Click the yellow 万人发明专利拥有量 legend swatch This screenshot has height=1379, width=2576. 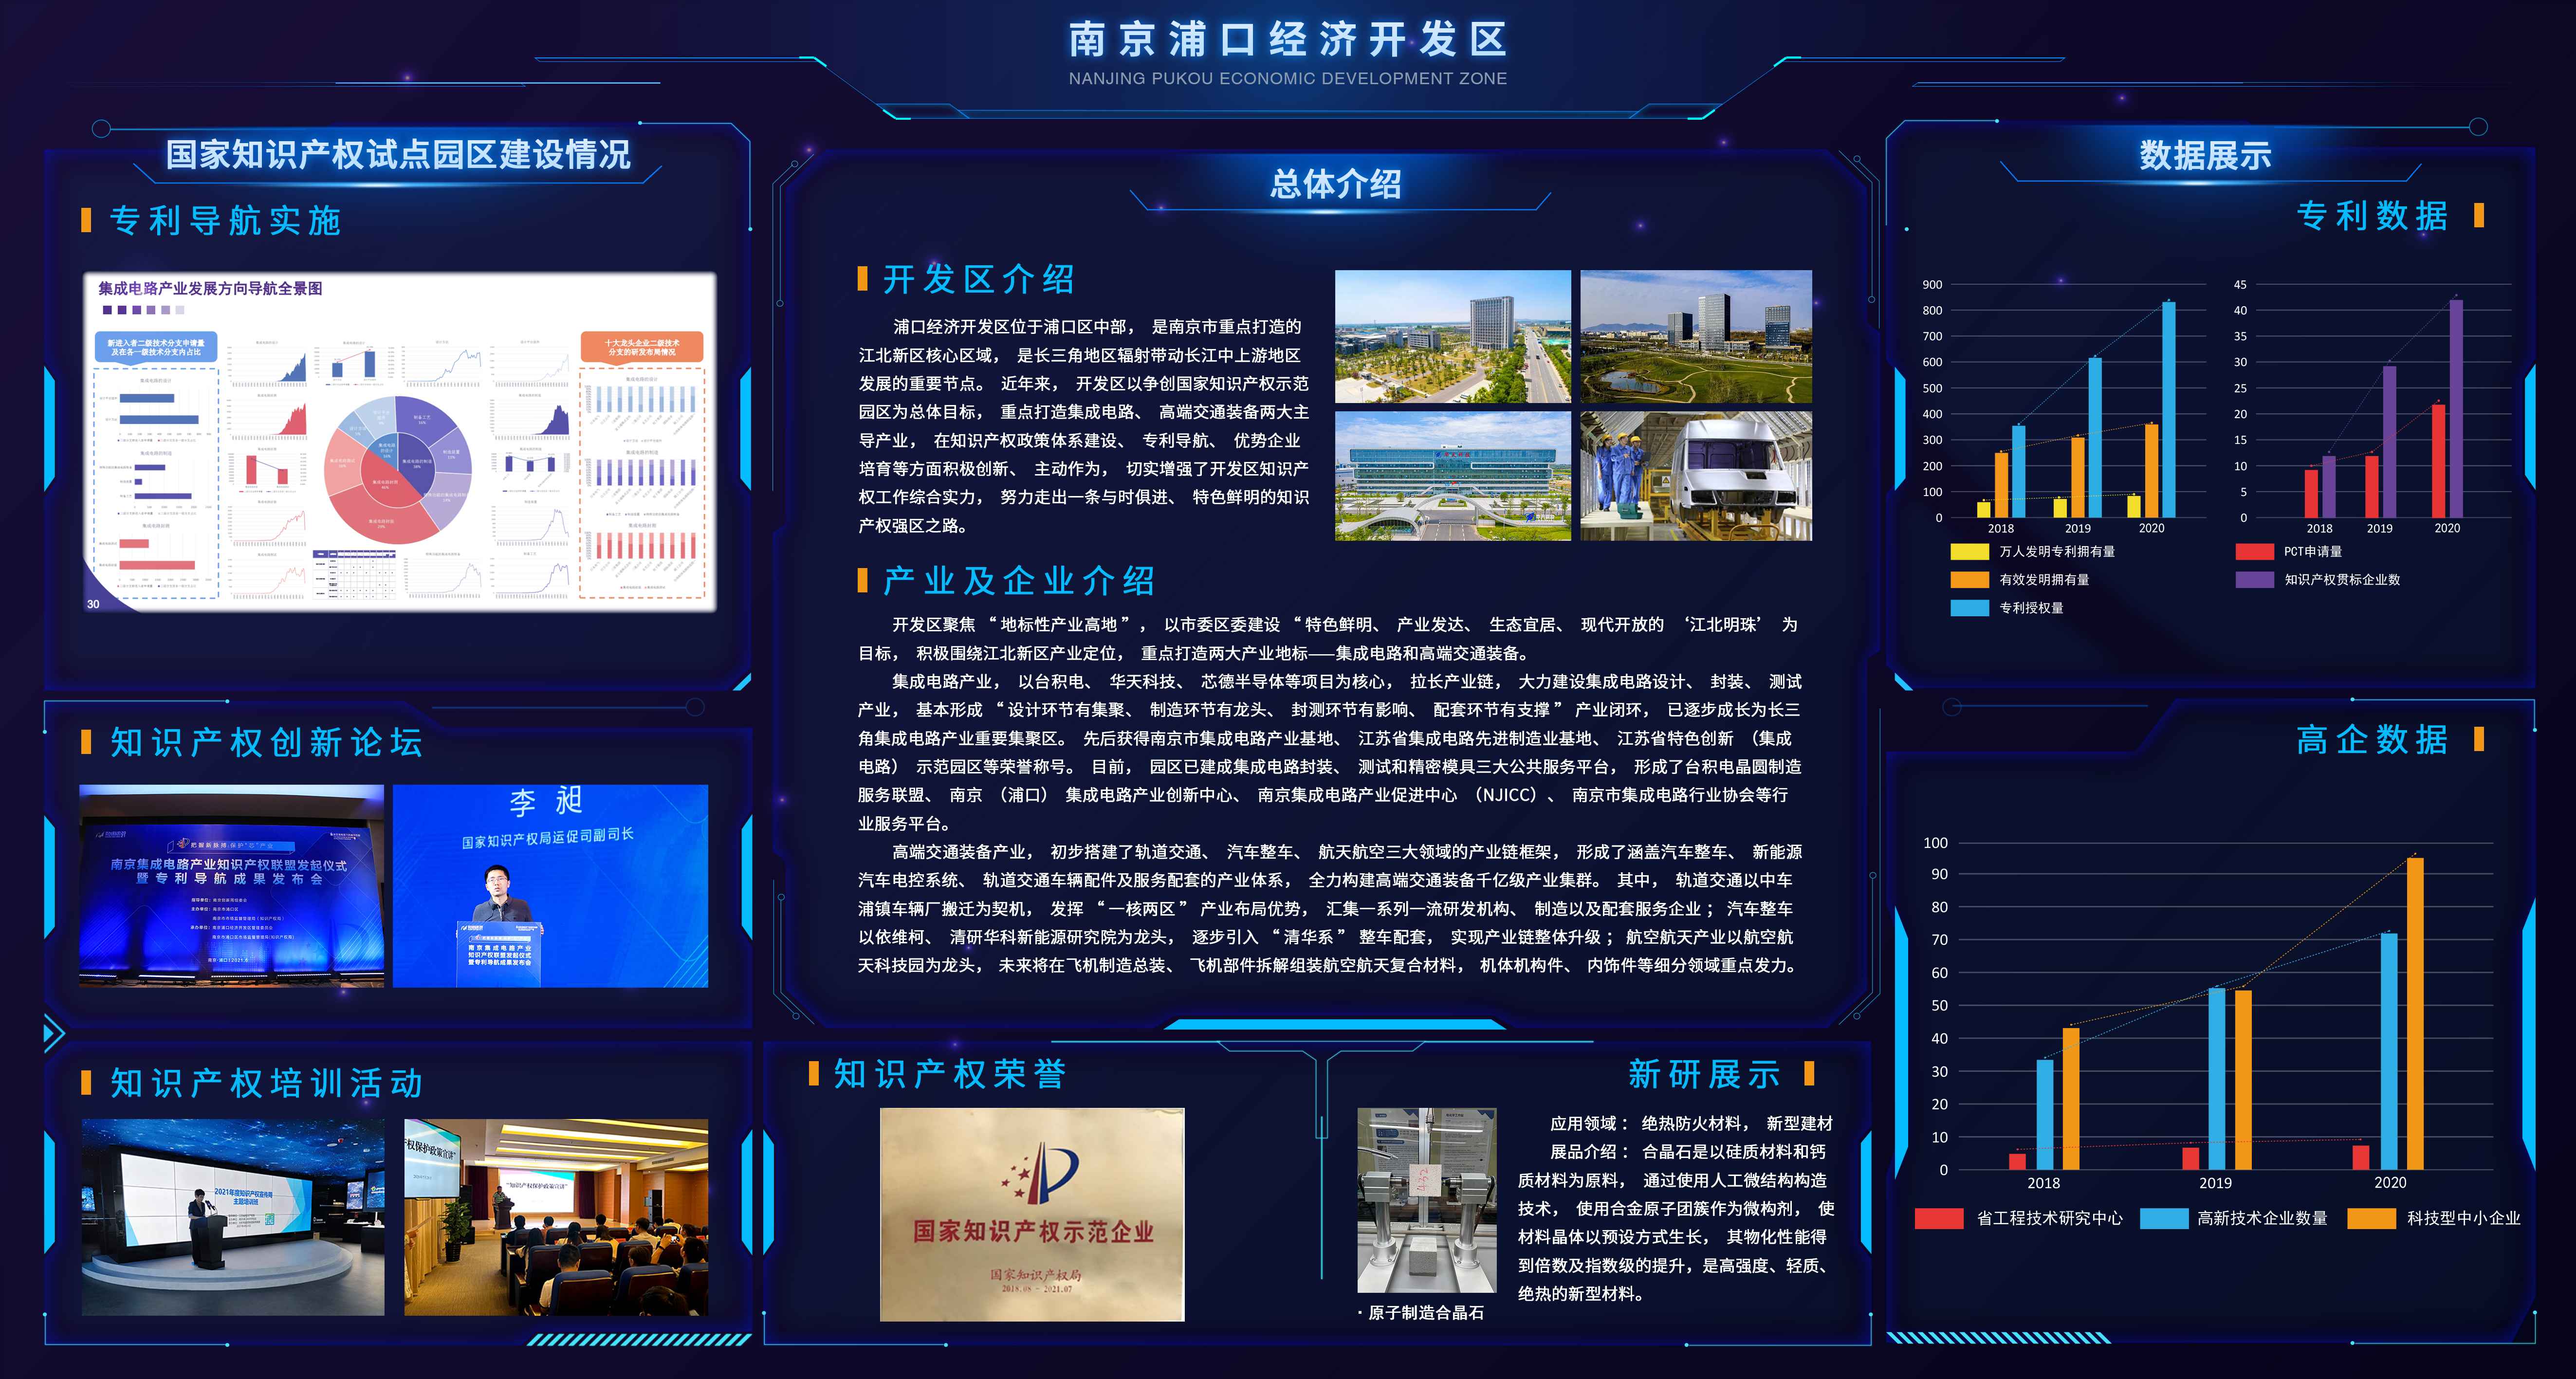1969,551
